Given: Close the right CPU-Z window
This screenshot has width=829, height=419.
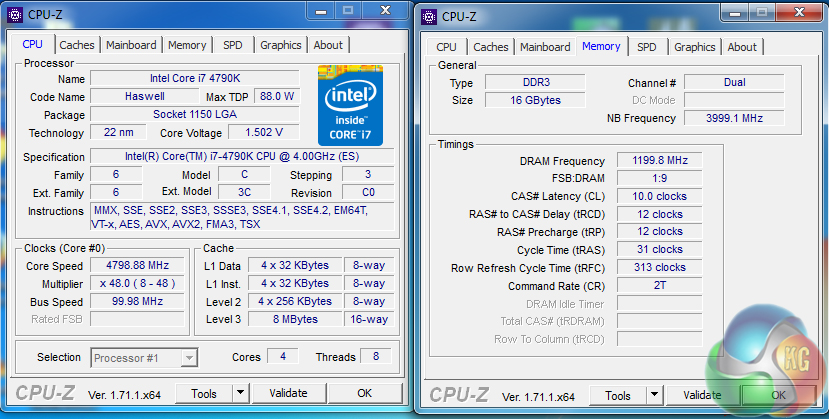Looking at the screenshot, I should [x=799, y=12].
